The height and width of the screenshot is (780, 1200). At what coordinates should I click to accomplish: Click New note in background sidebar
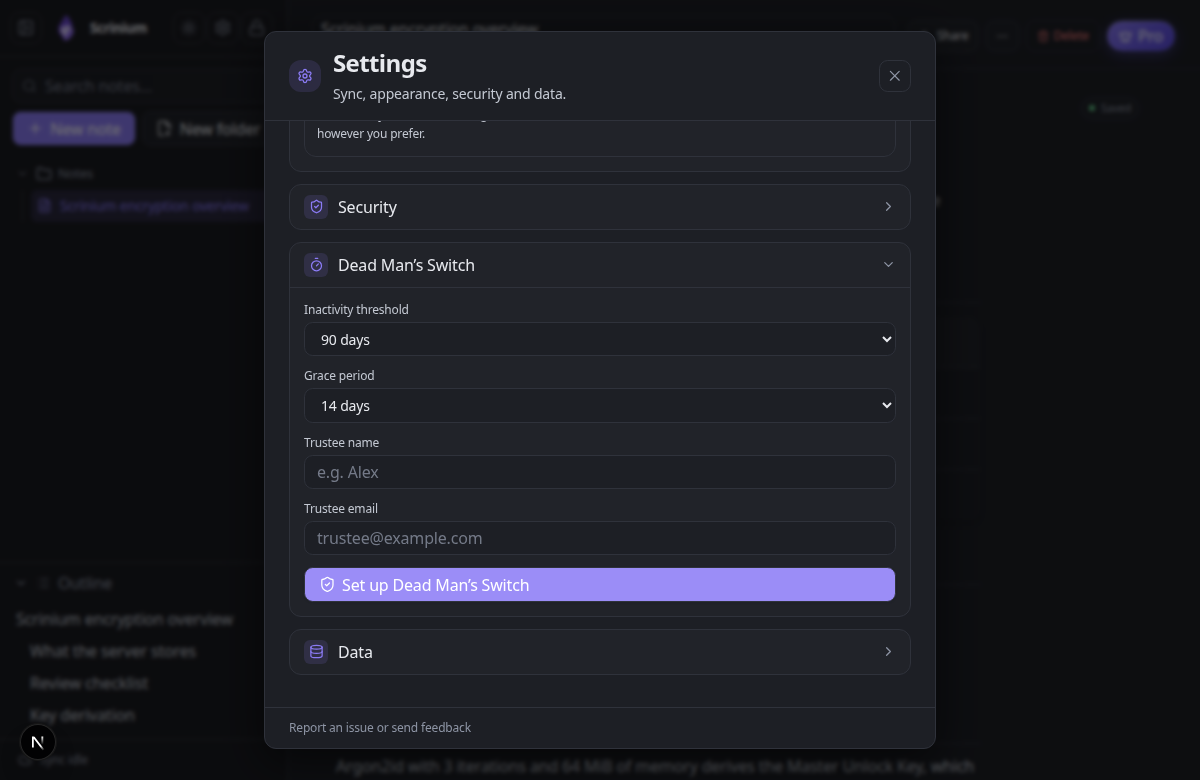click(x=74, y=129)
